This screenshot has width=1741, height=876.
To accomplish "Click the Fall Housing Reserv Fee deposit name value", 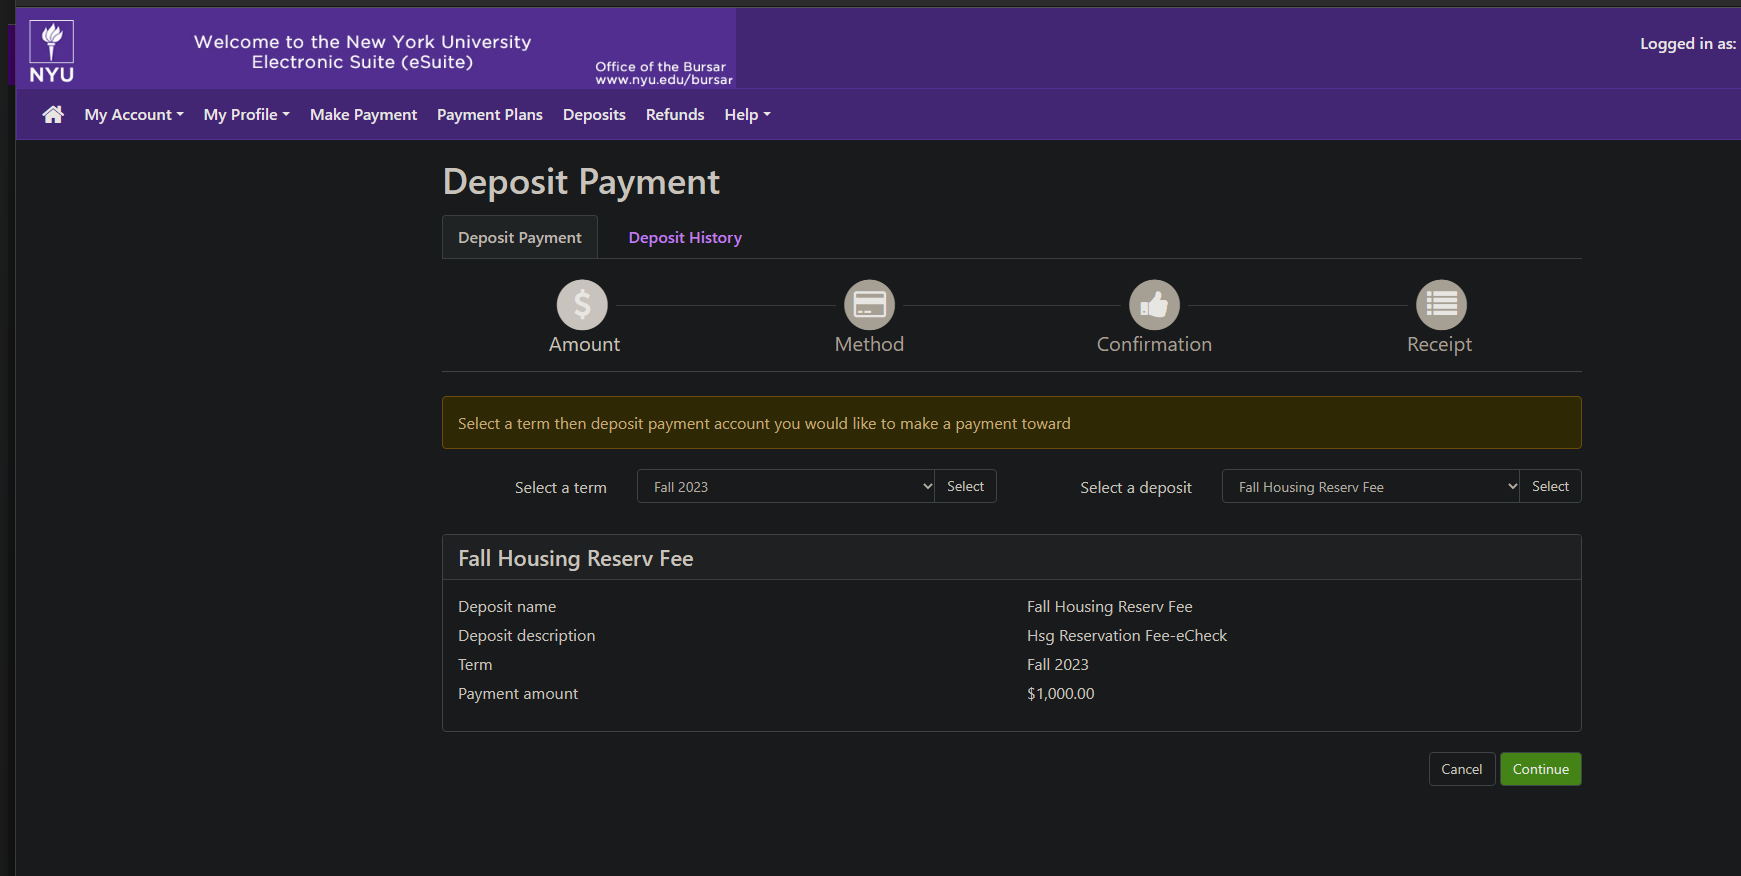I will (1110, 607).
